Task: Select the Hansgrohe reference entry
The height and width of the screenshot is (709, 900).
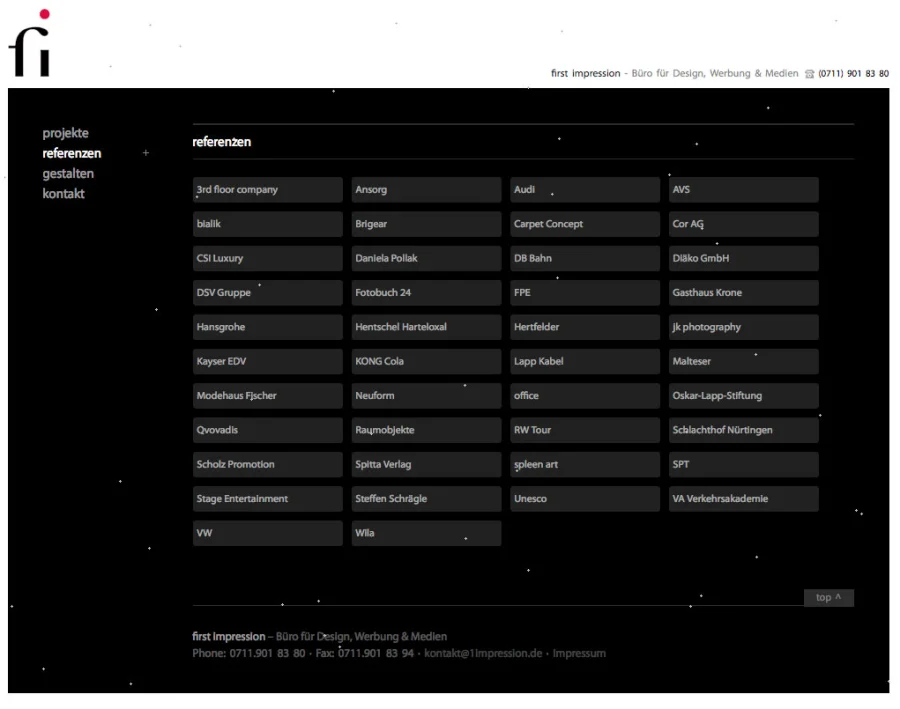Action: 267,327
